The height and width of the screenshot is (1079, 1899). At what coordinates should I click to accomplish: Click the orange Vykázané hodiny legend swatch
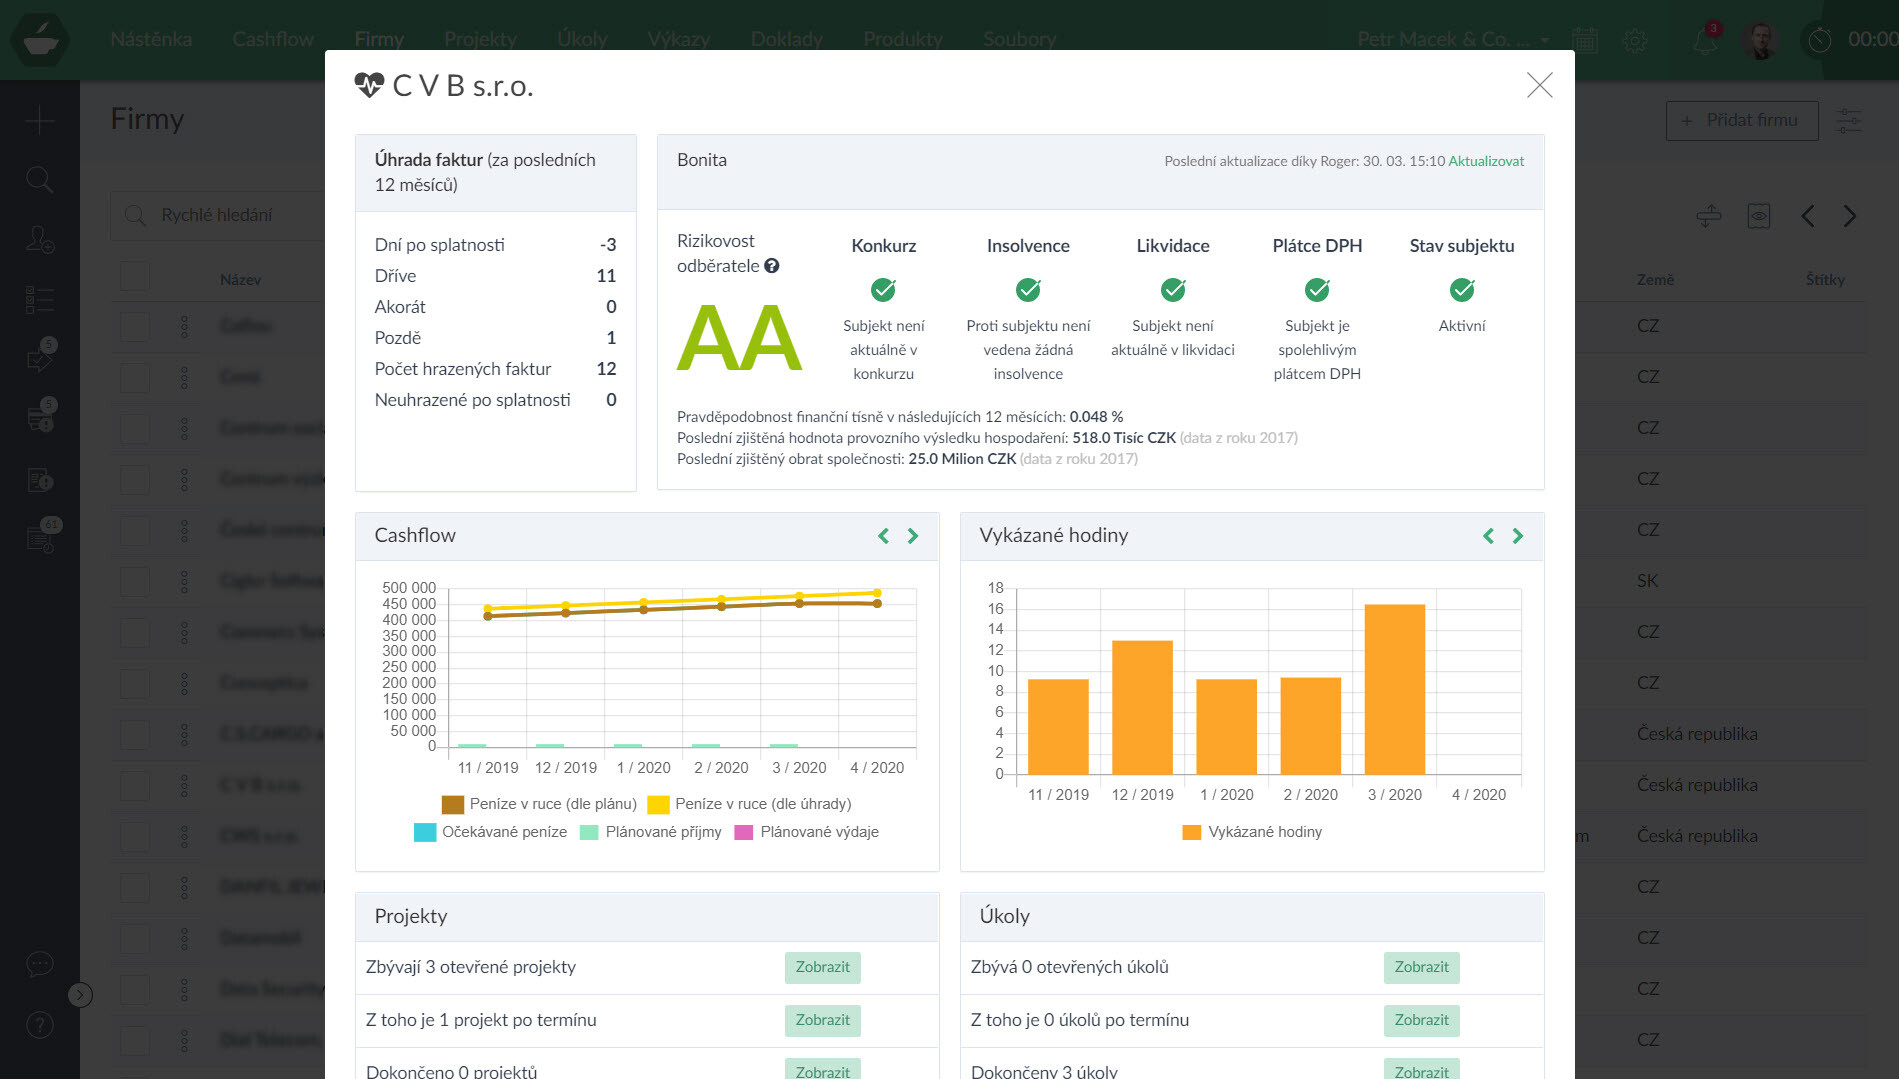pos(1191,832)
